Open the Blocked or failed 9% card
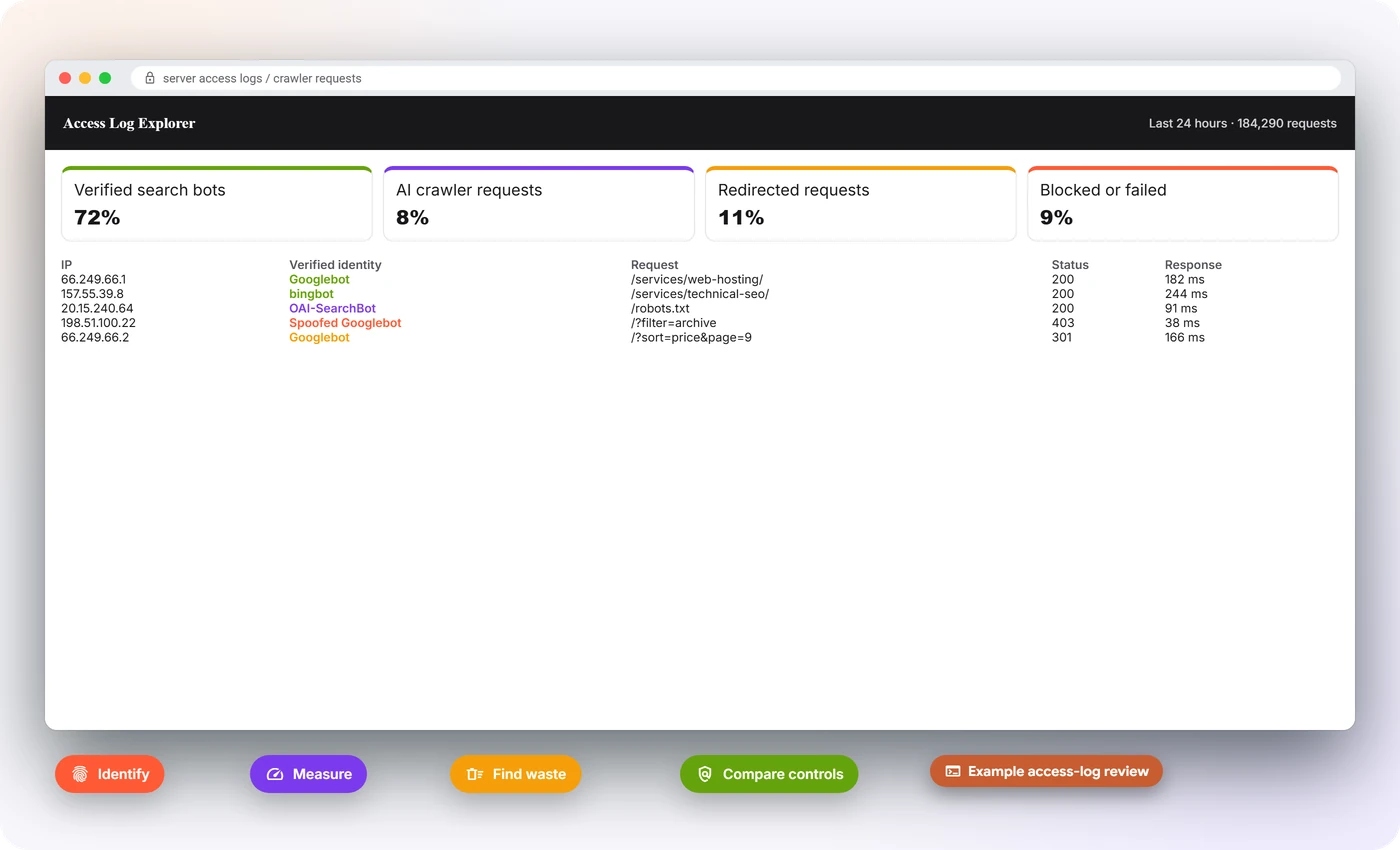1400x850 pixels. (x=1183, y=204)
